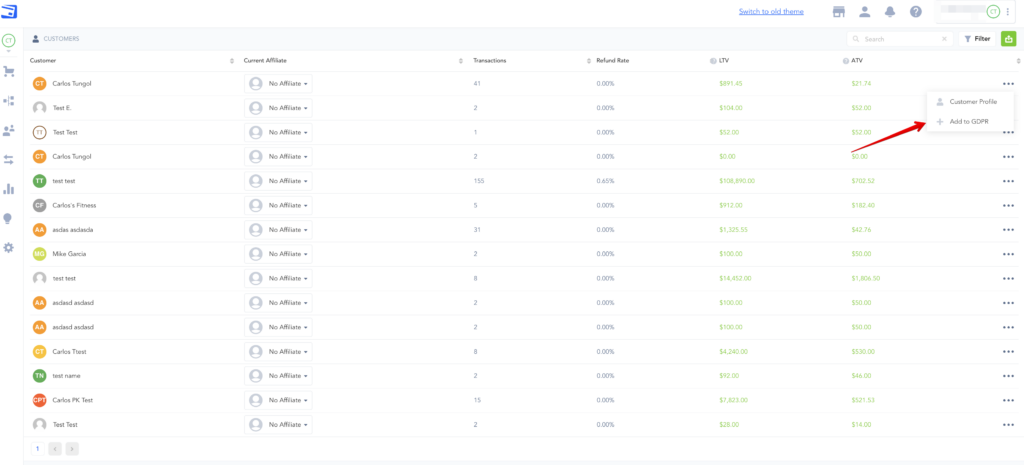Open settings gear in sidebar
The image size is (1024, 465).
click(9, 247)
